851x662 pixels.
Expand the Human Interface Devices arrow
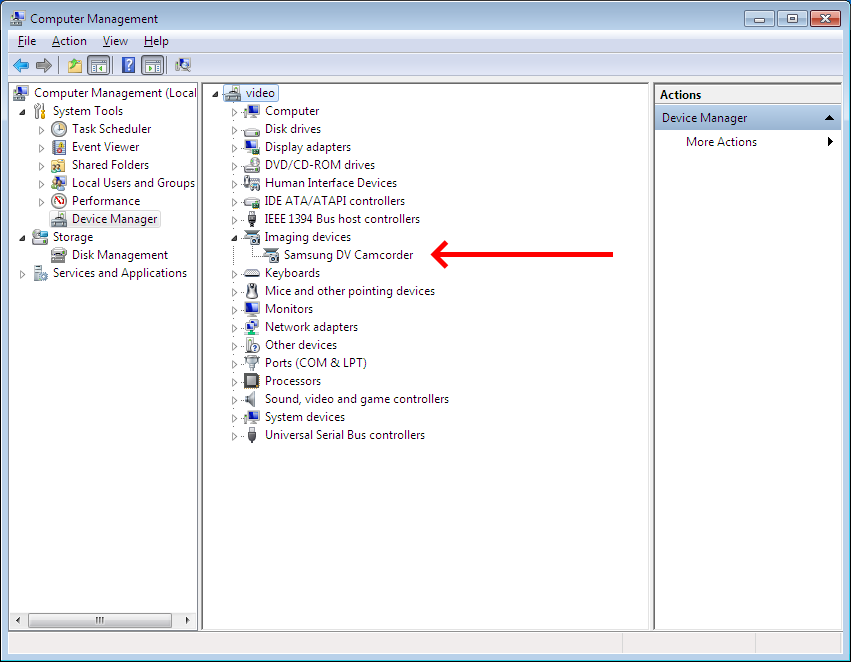click(234, 184)
